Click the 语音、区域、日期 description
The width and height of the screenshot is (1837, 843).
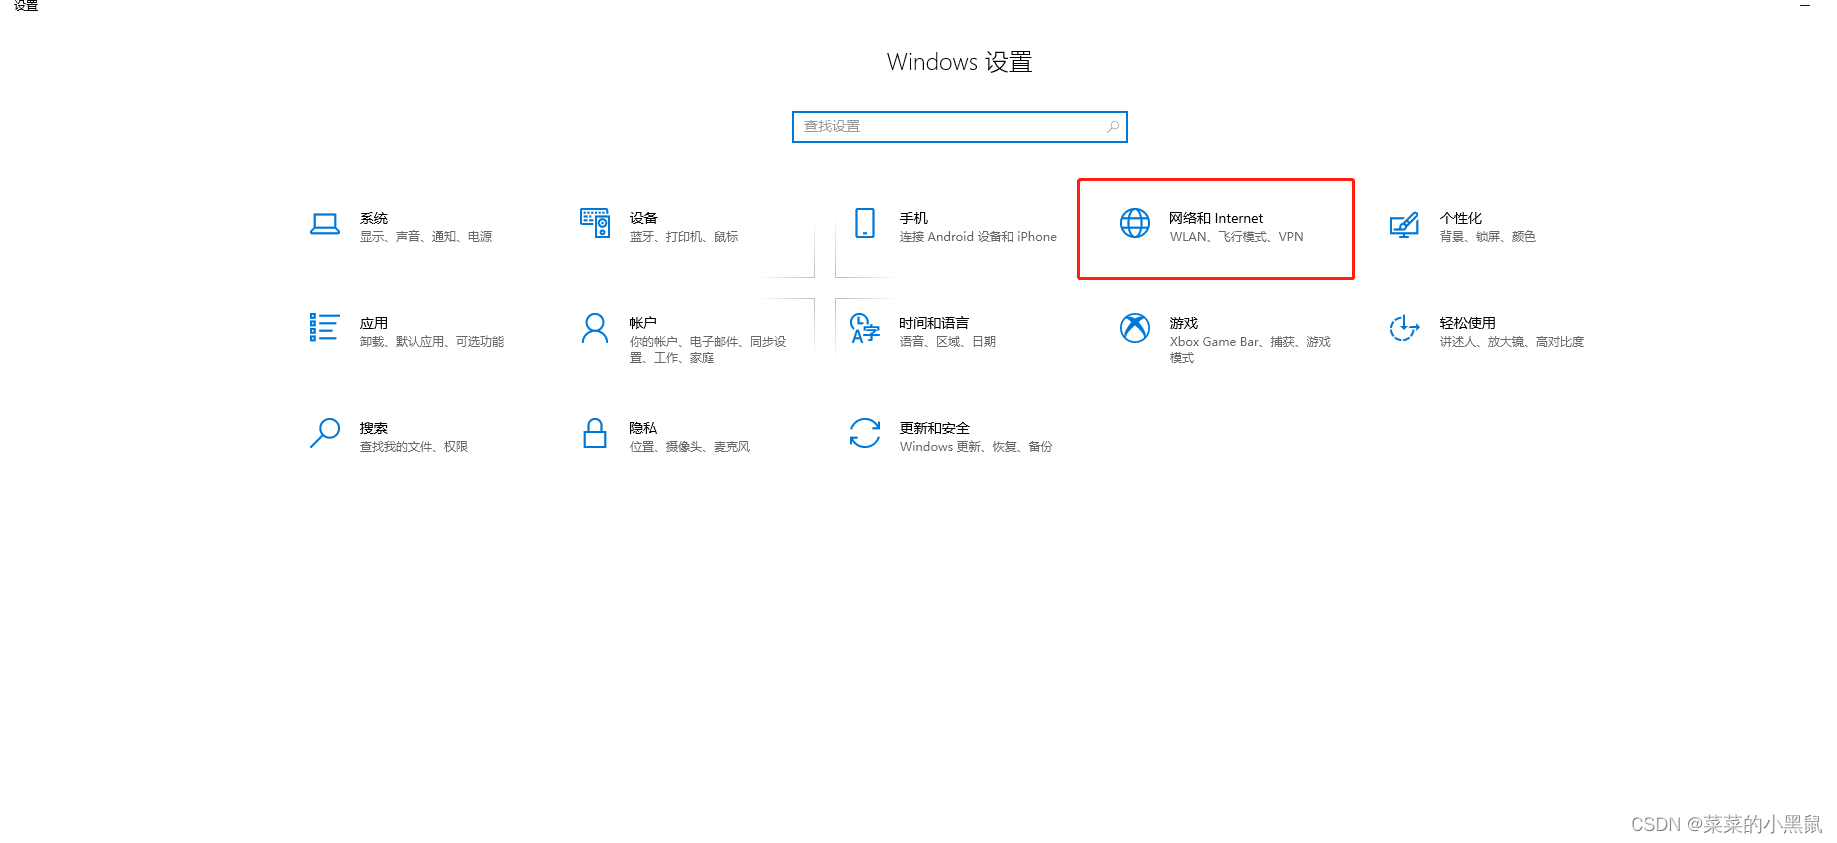pos(948,342)
